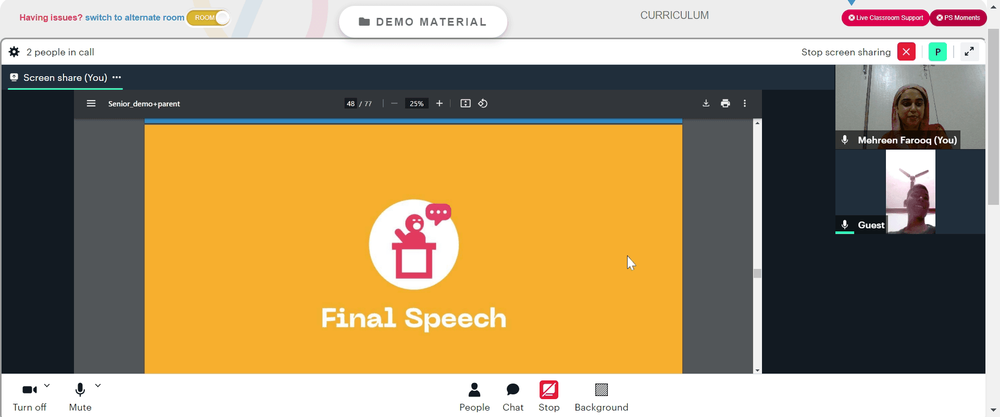Click switch to alternate room link
Screen dimensions: 1000x417
tap(135, 18)
